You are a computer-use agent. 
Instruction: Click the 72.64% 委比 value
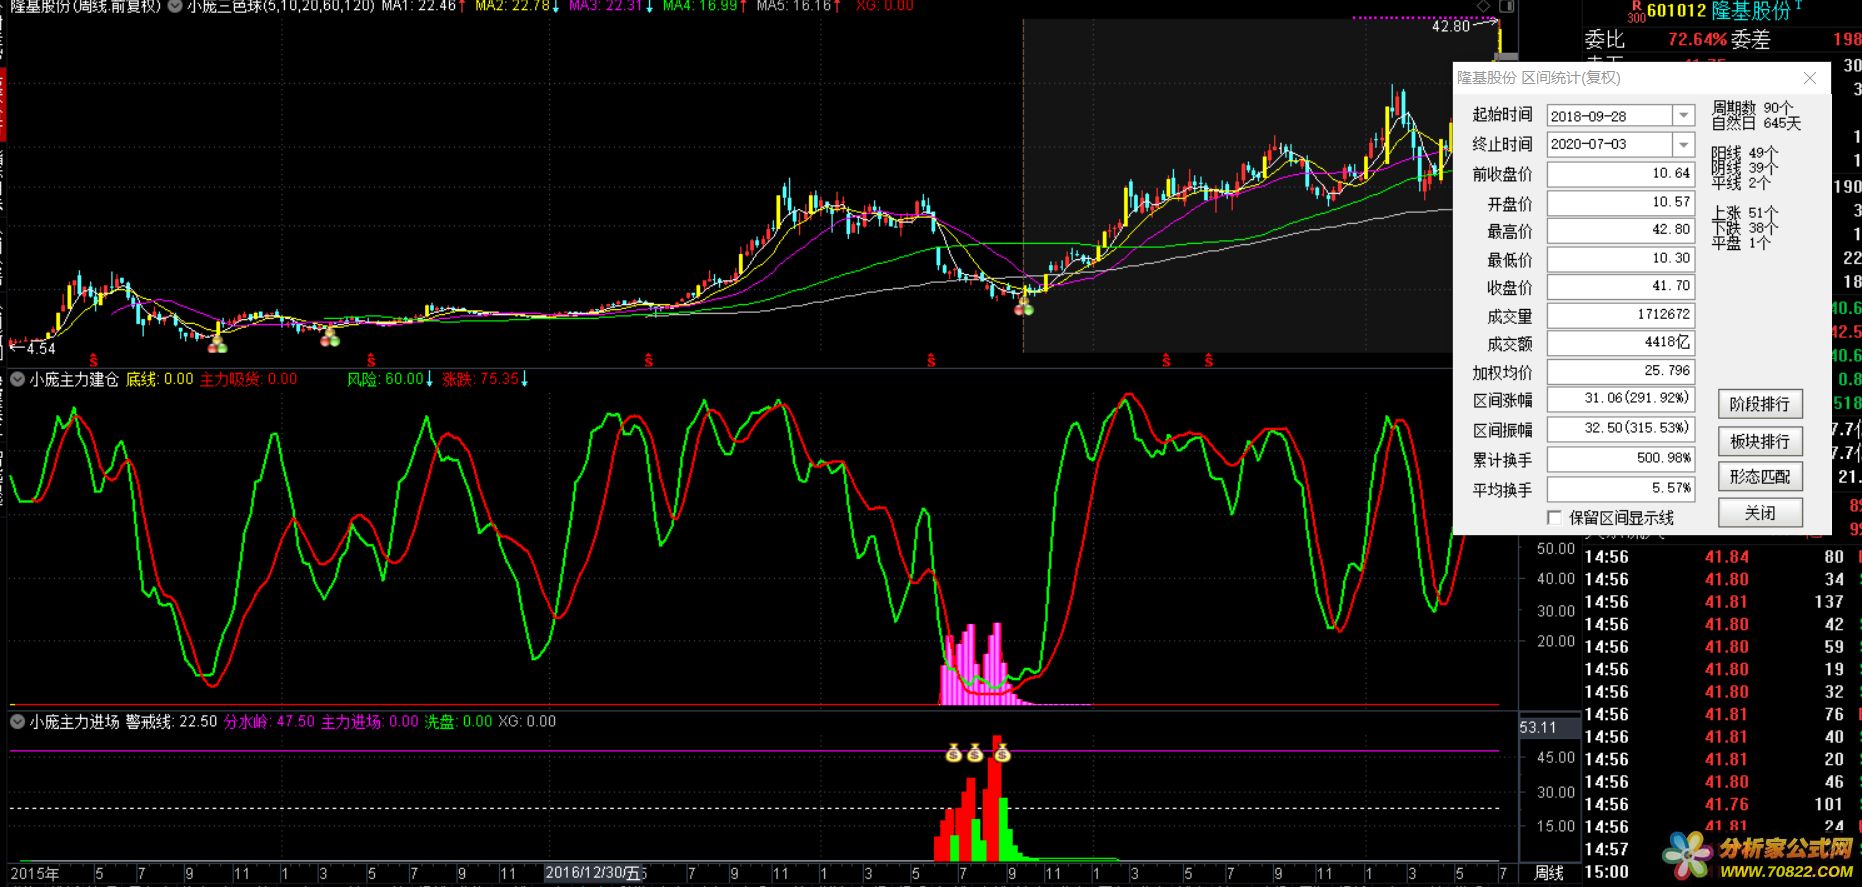click(x=1697, y=40)
